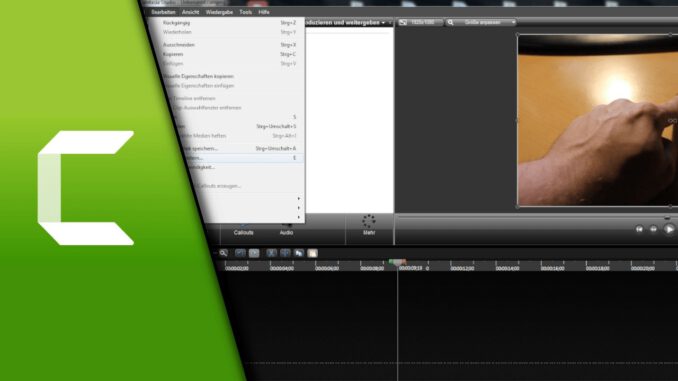Click the paste icon in timeline toolbar

[313, 253]
